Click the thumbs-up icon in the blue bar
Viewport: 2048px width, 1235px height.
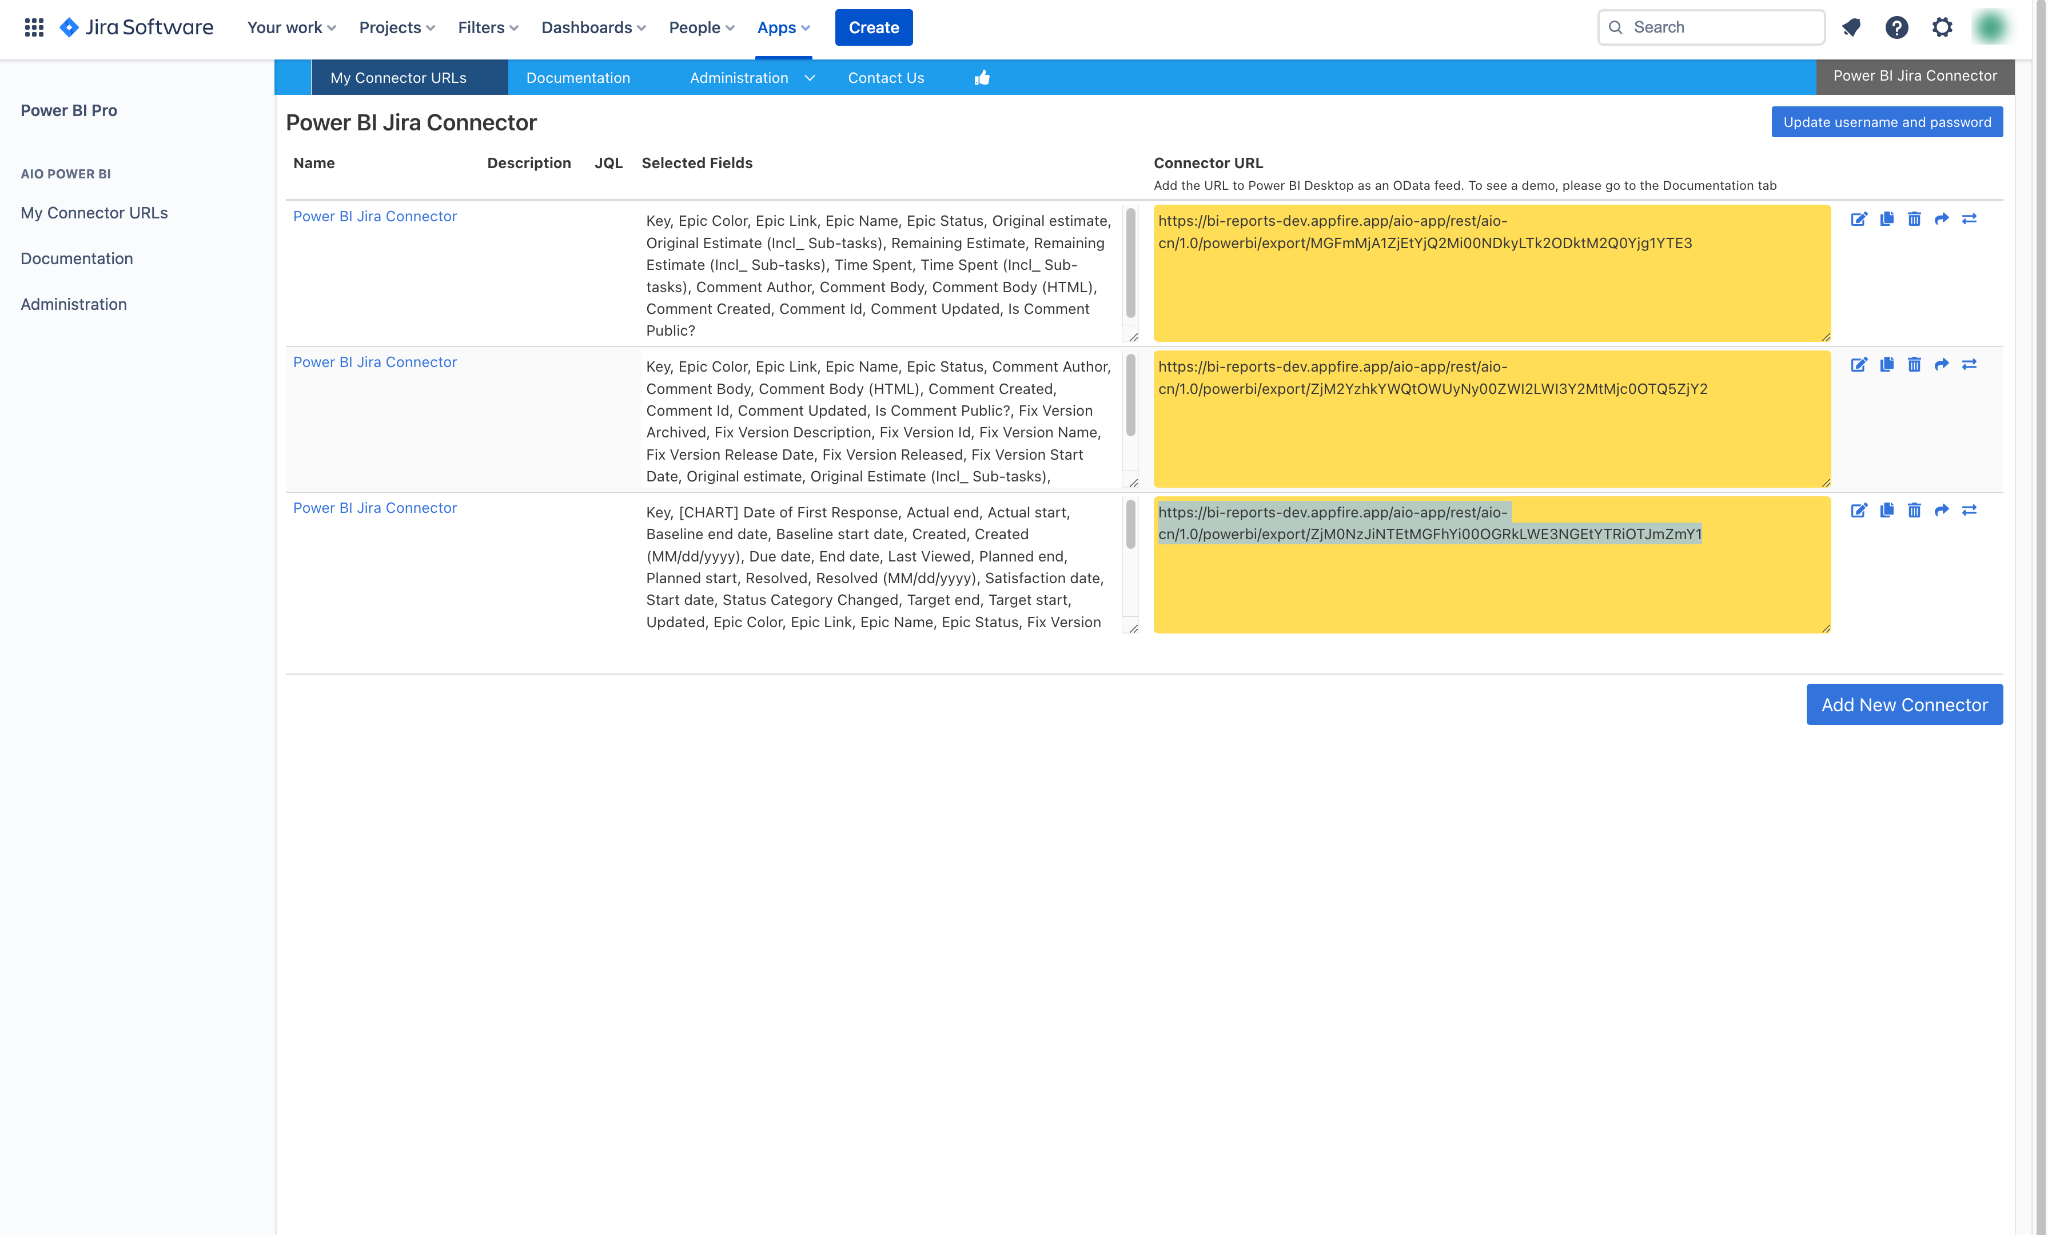pos(981,77)
